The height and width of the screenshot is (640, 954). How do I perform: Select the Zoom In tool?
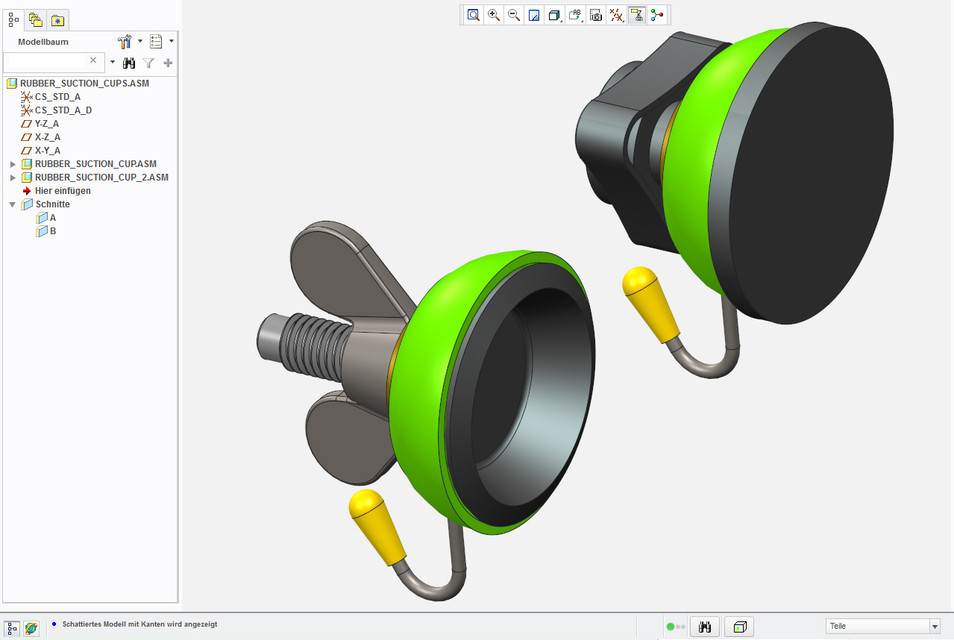pos(492,14)
